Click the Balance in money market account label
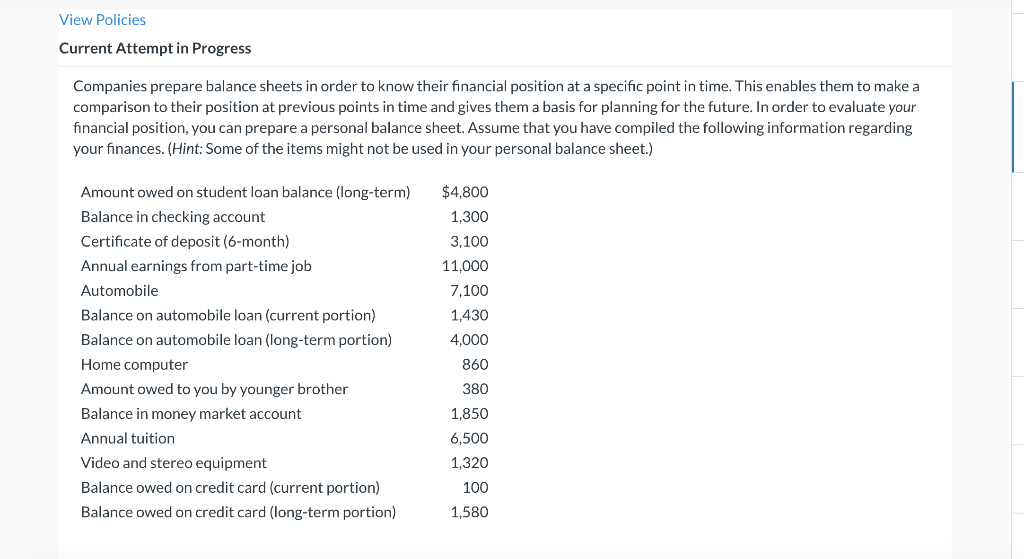The image size is (1024, 559). click(191, 414)
